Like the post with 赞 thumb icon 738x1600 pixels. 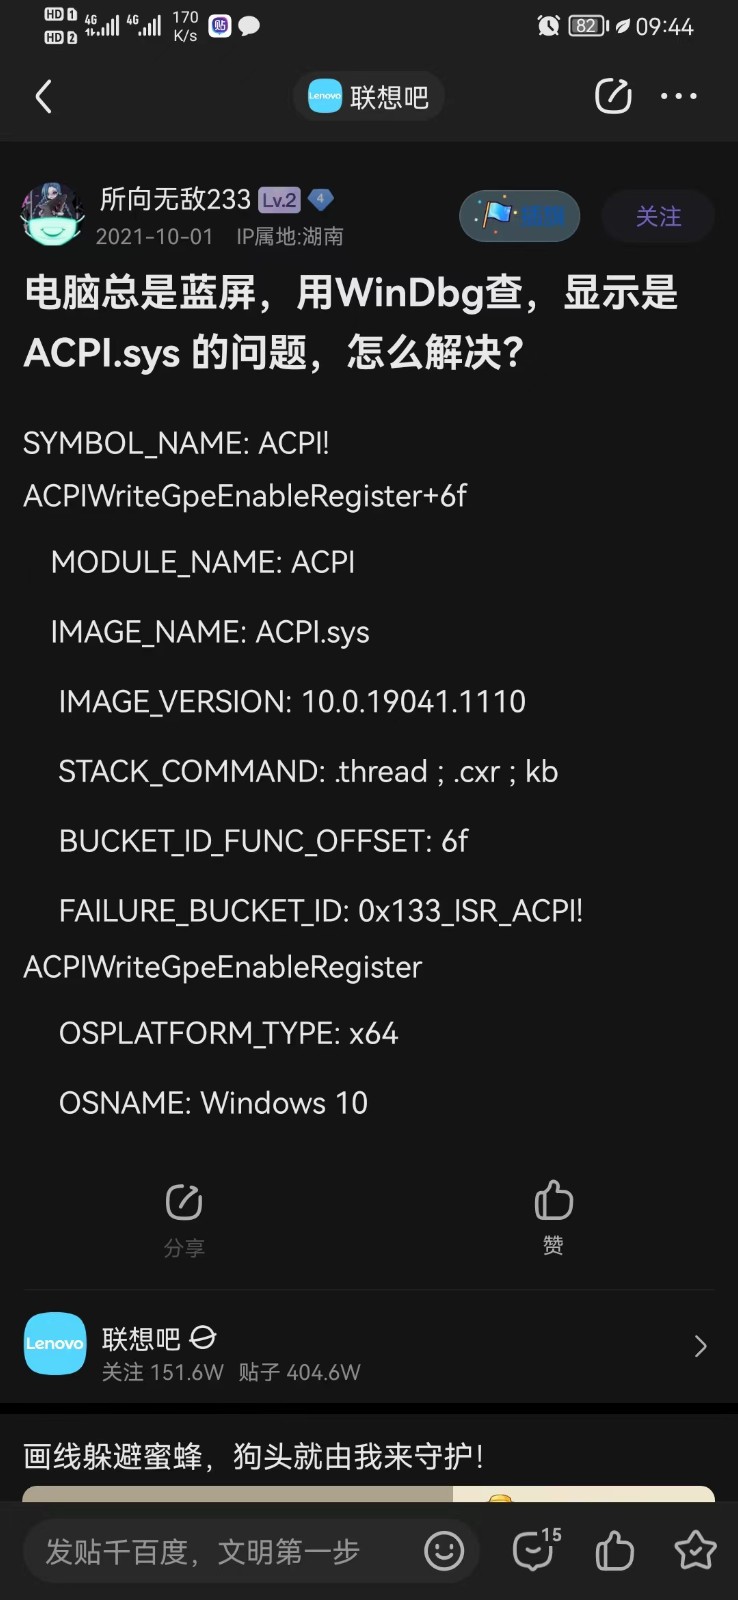[x=553, y=1217]
